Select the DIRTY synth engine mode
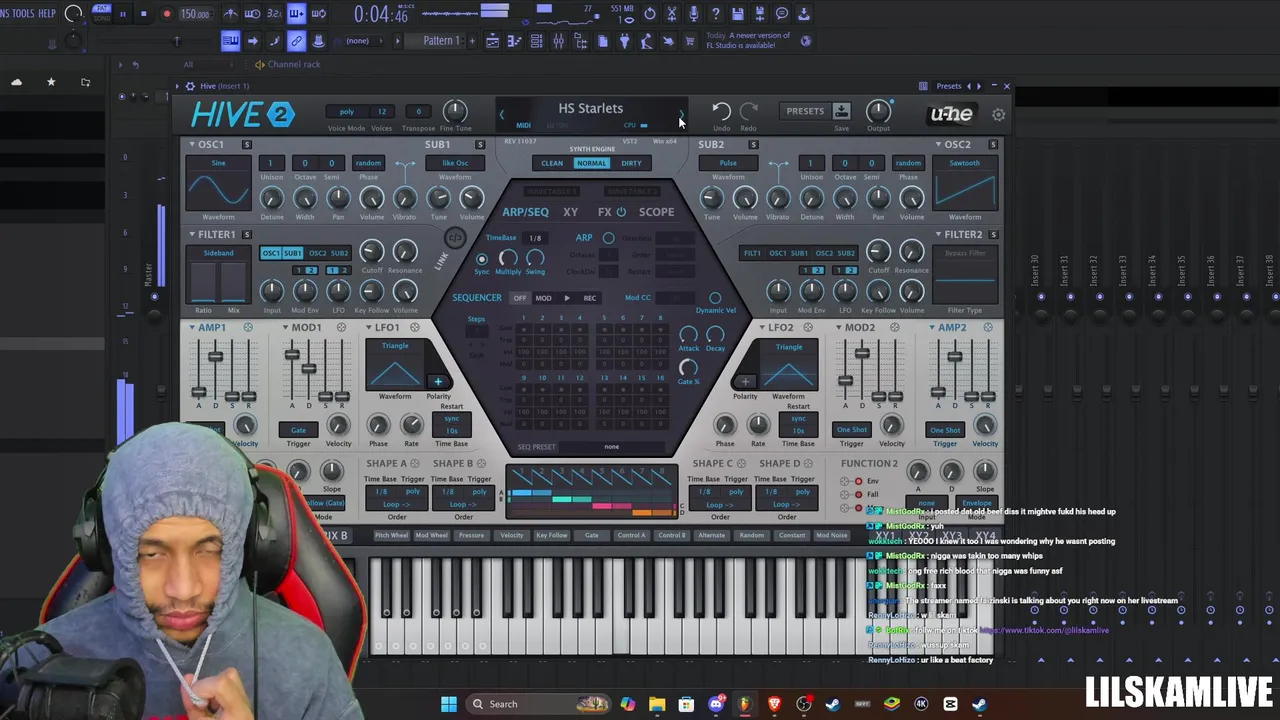The width and height of the screenshot is (1280, 720). pos(631,163)
